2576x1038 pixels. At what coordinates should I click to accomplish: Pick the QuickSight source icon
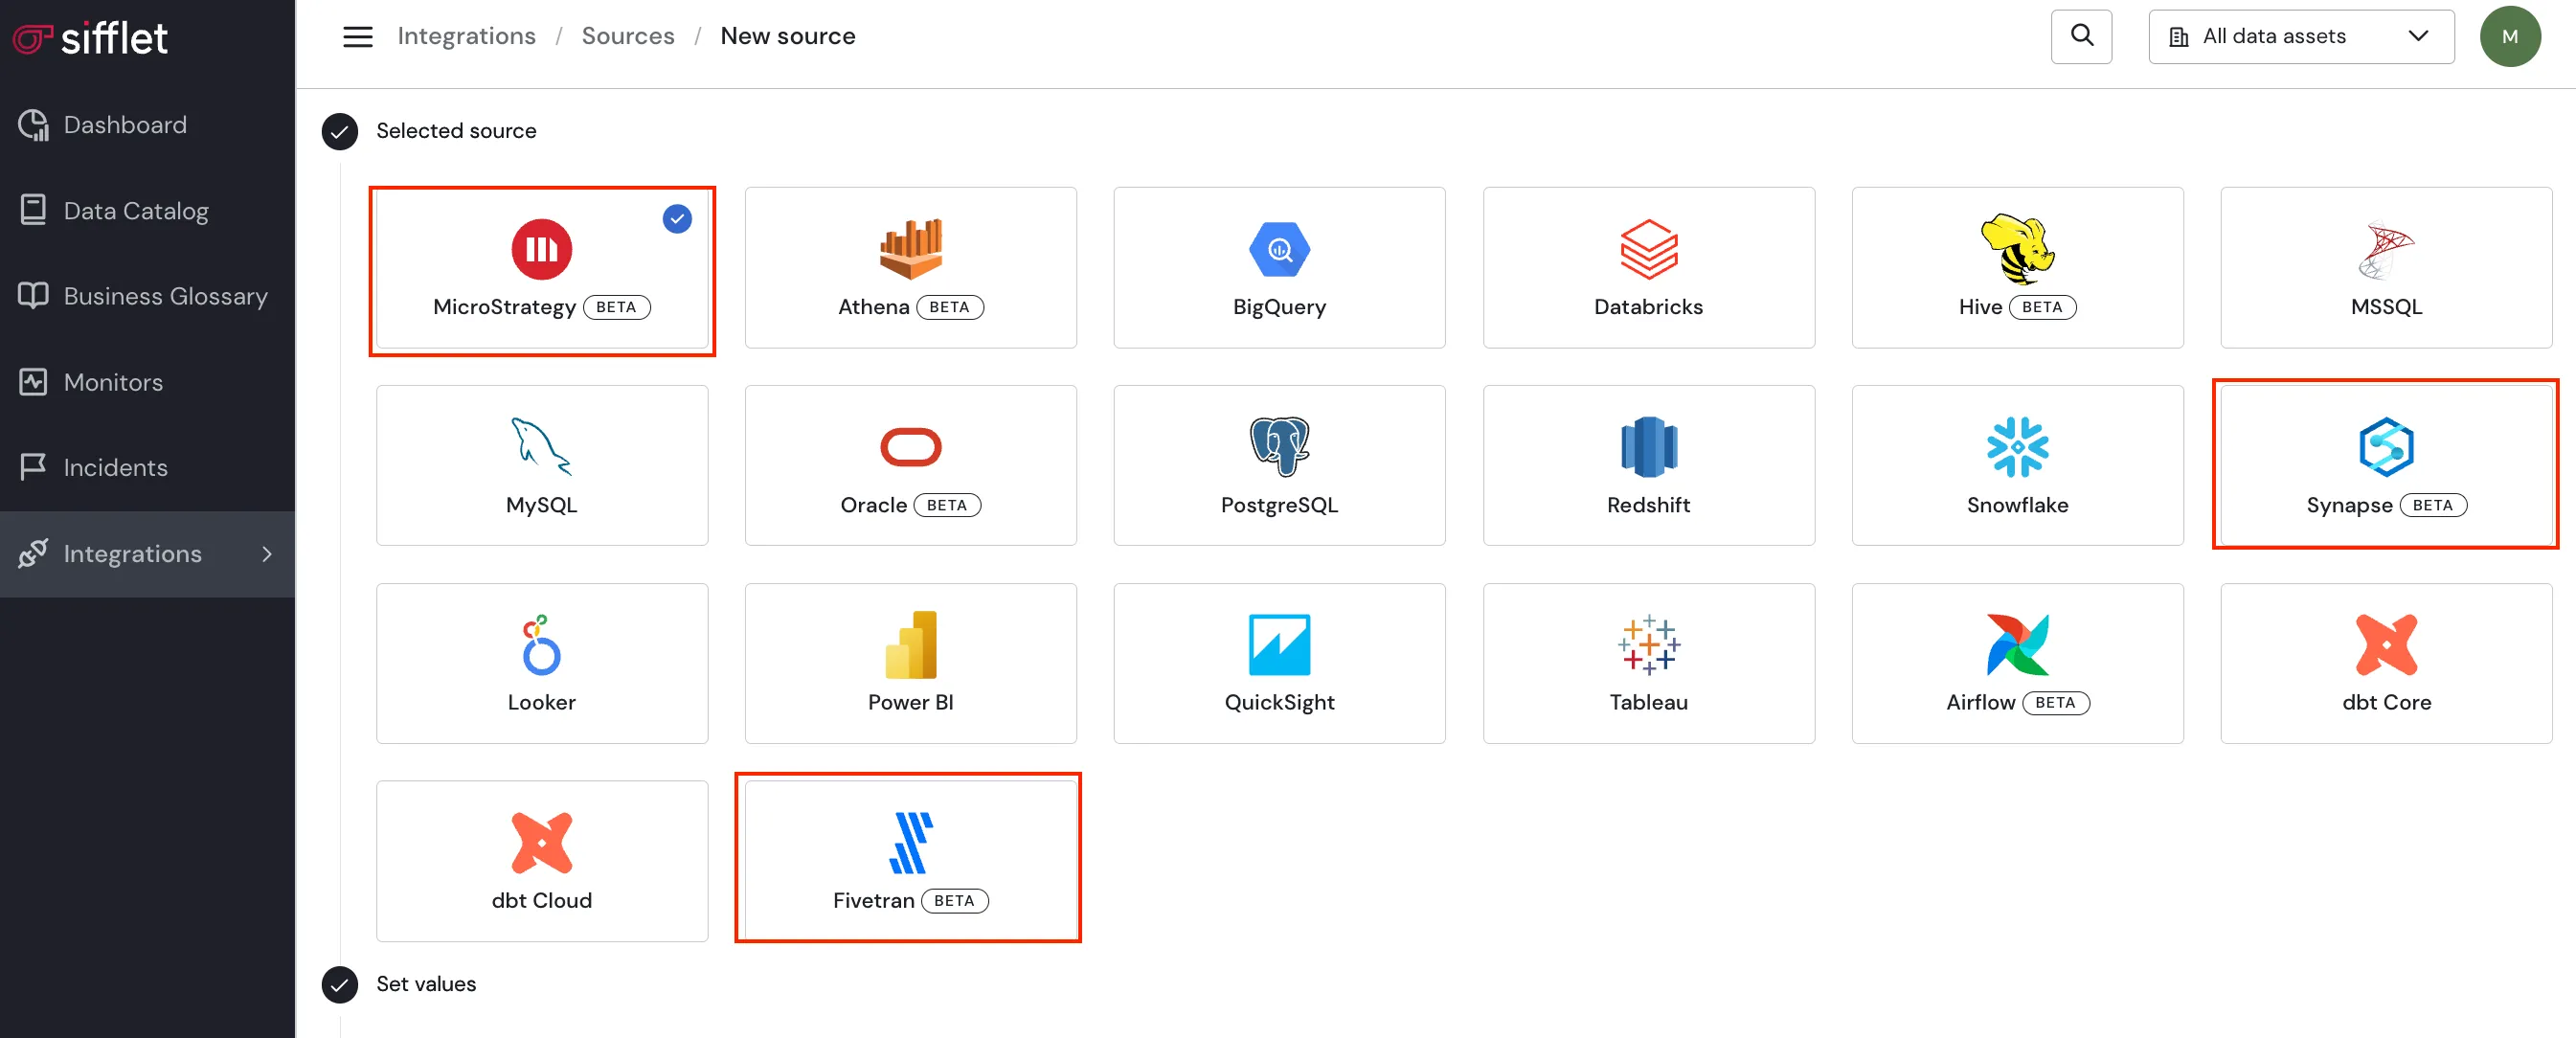[x=1279, y=644]
